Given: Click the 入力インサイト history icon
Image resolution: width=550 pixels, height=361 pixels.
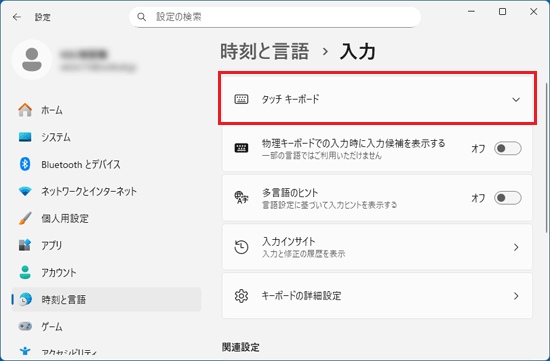Looking at the screenshot, I should click(x=241, y=247).
